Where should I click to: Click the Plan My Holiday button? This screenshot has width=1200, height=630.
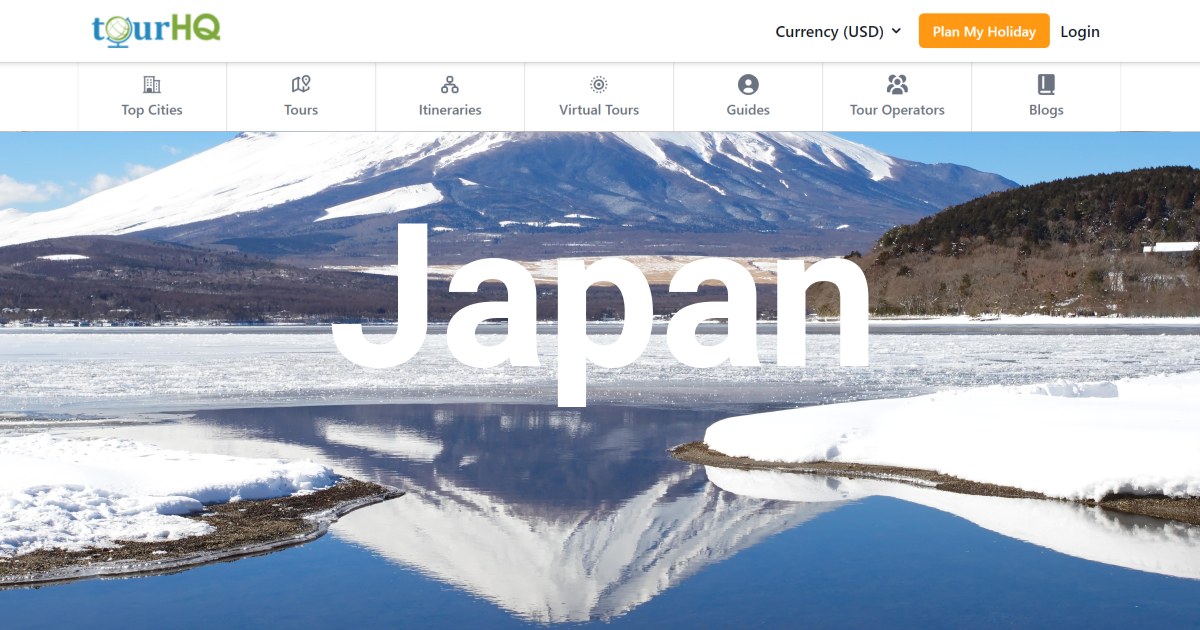point(984,31)
